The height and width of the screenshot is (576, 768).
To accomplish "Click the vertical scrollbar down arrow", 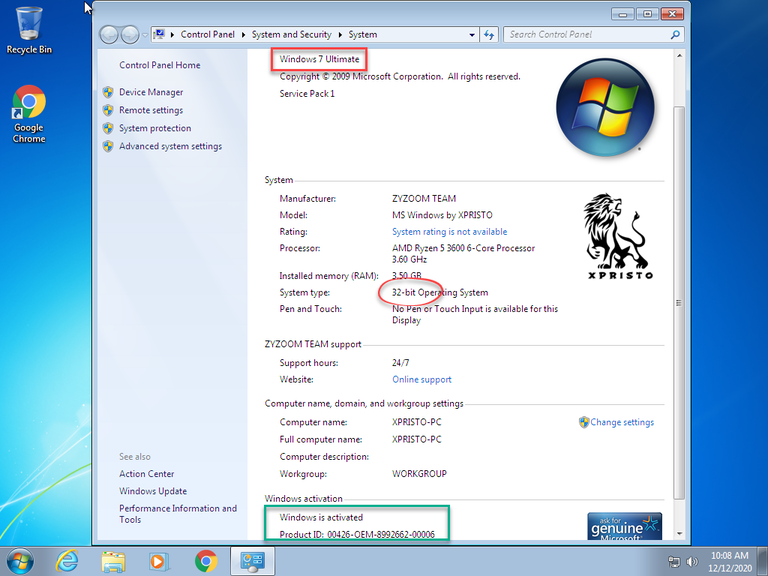I will point(679,534).
